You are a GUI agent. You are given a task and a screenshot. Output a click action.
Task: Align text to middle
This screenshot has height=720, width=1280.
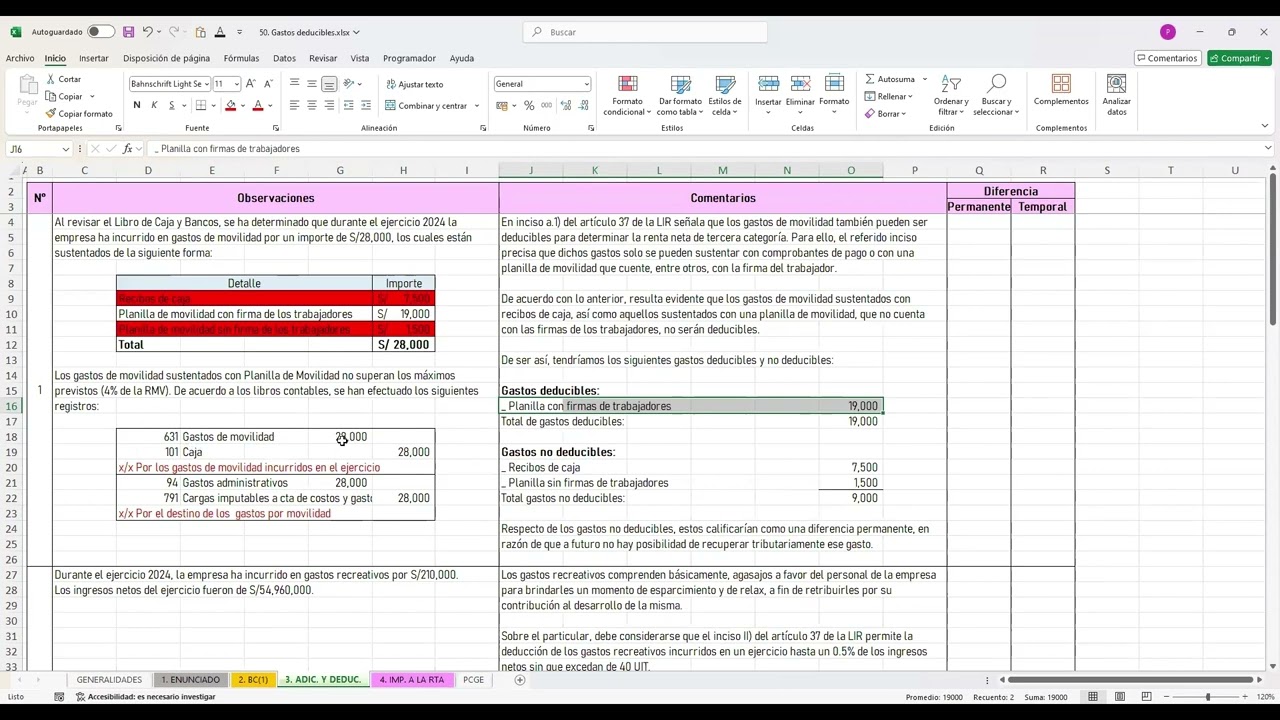[x=312, y=84]
